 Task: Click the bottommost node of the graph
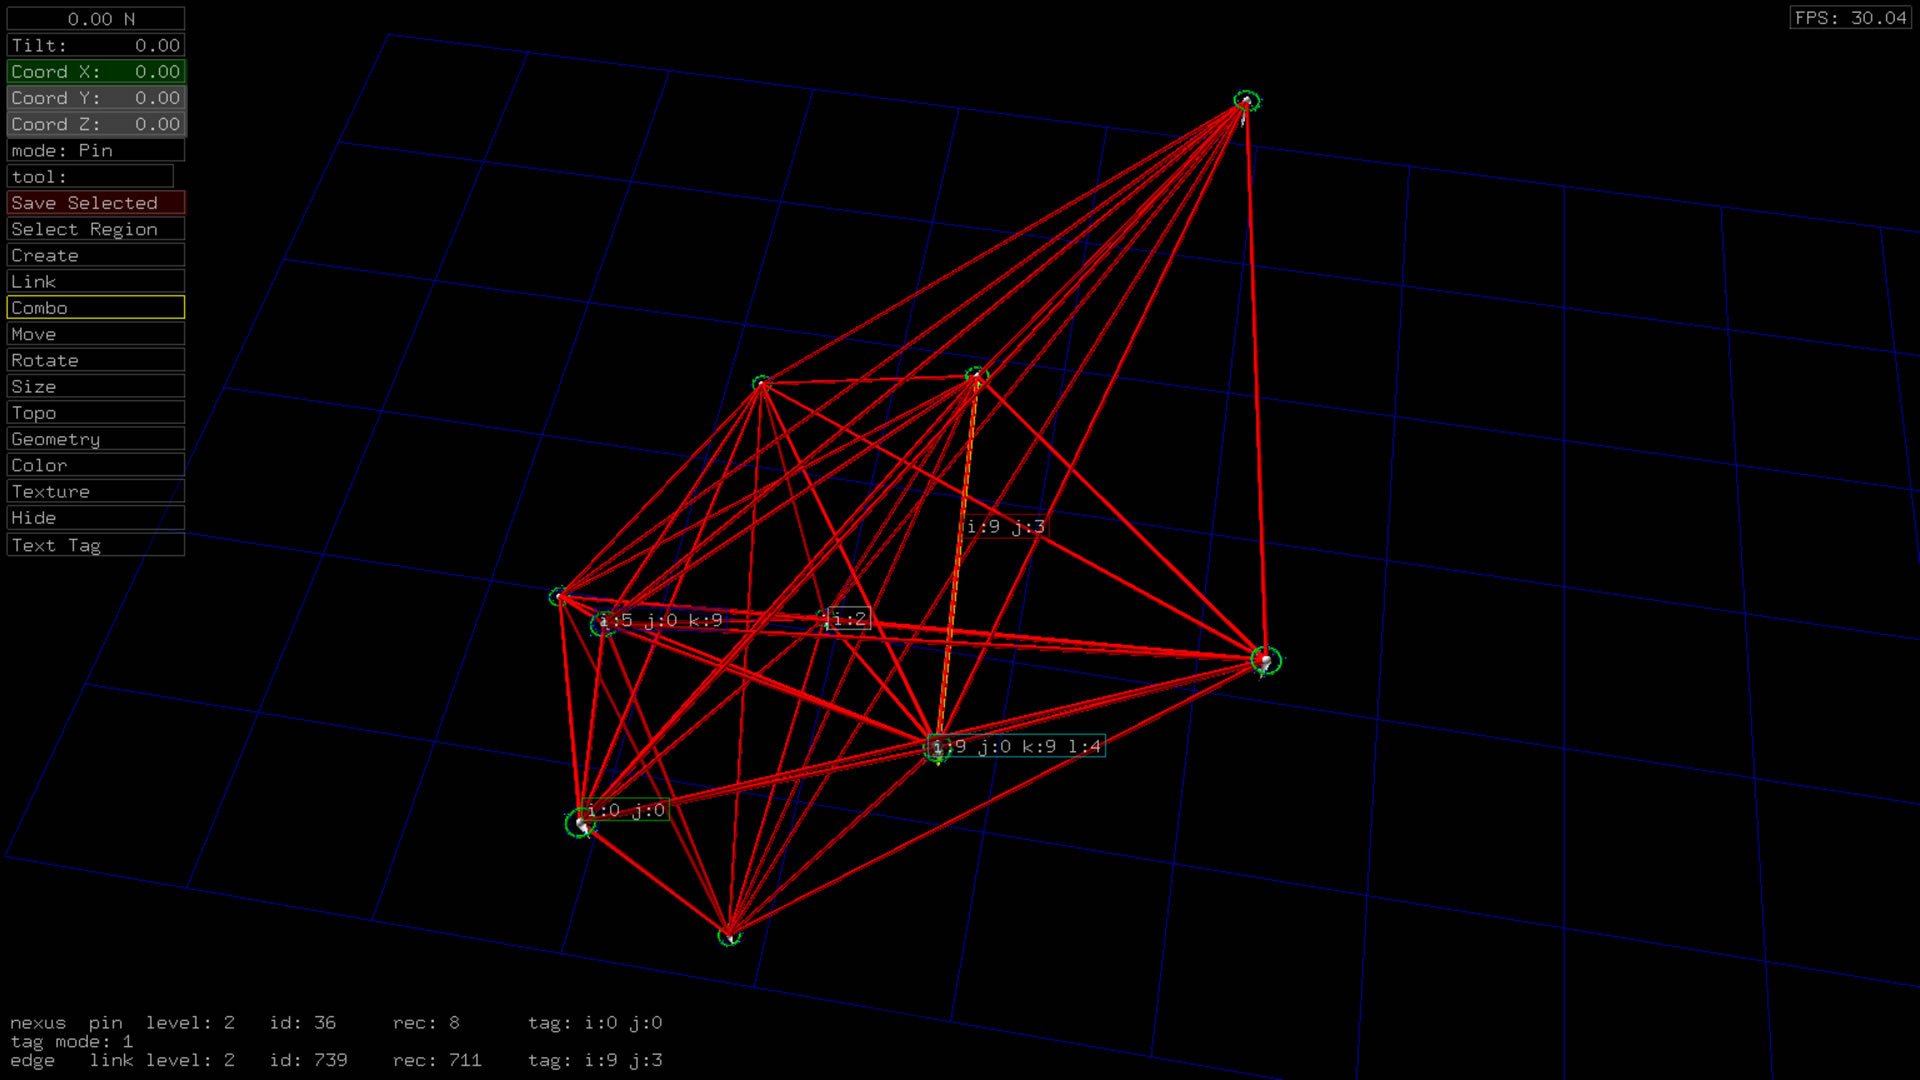pos(730,936)
